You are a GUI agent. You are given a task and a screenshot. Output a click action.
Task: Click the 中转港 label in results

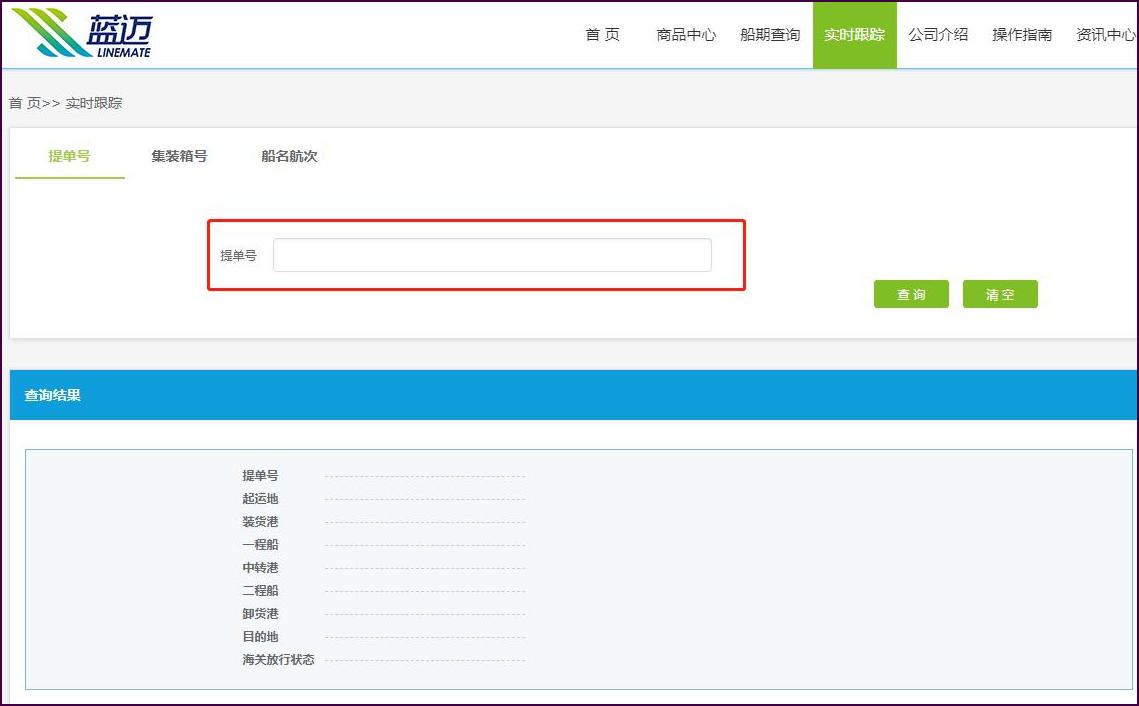point(260,568)
